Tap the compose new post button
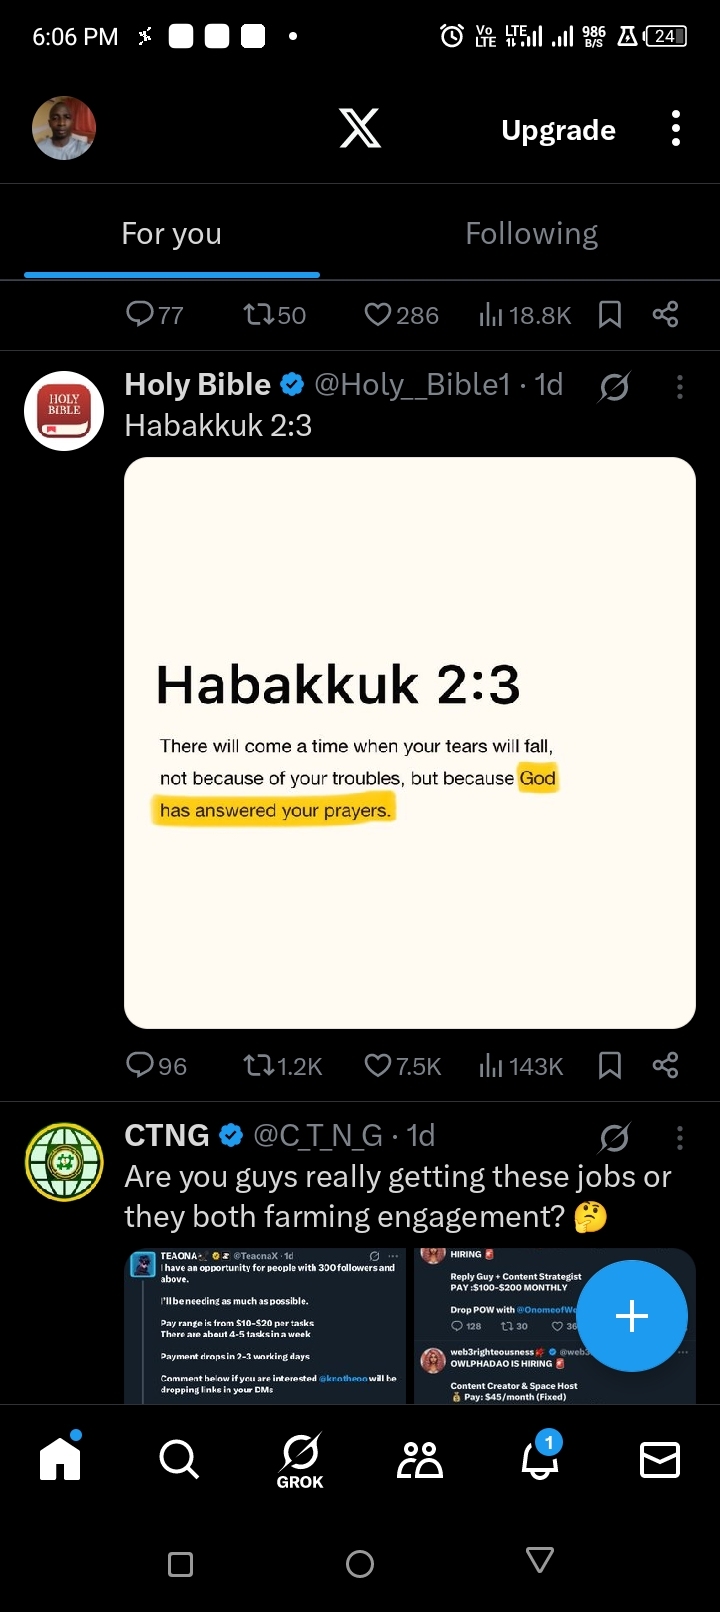The height and width of the screenshot is (1612, 720). tap(632, 1316)
